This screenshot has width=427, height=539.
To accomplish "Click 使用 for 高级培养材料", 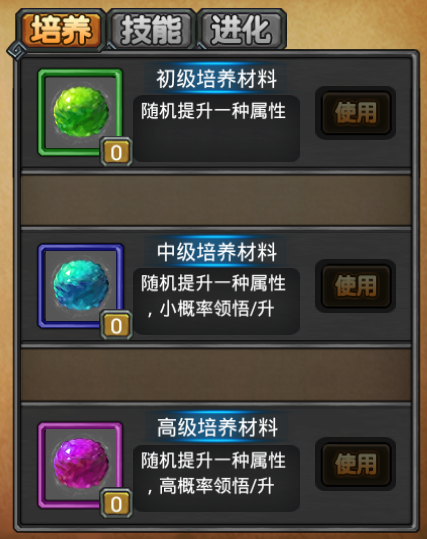I will 355,463.
